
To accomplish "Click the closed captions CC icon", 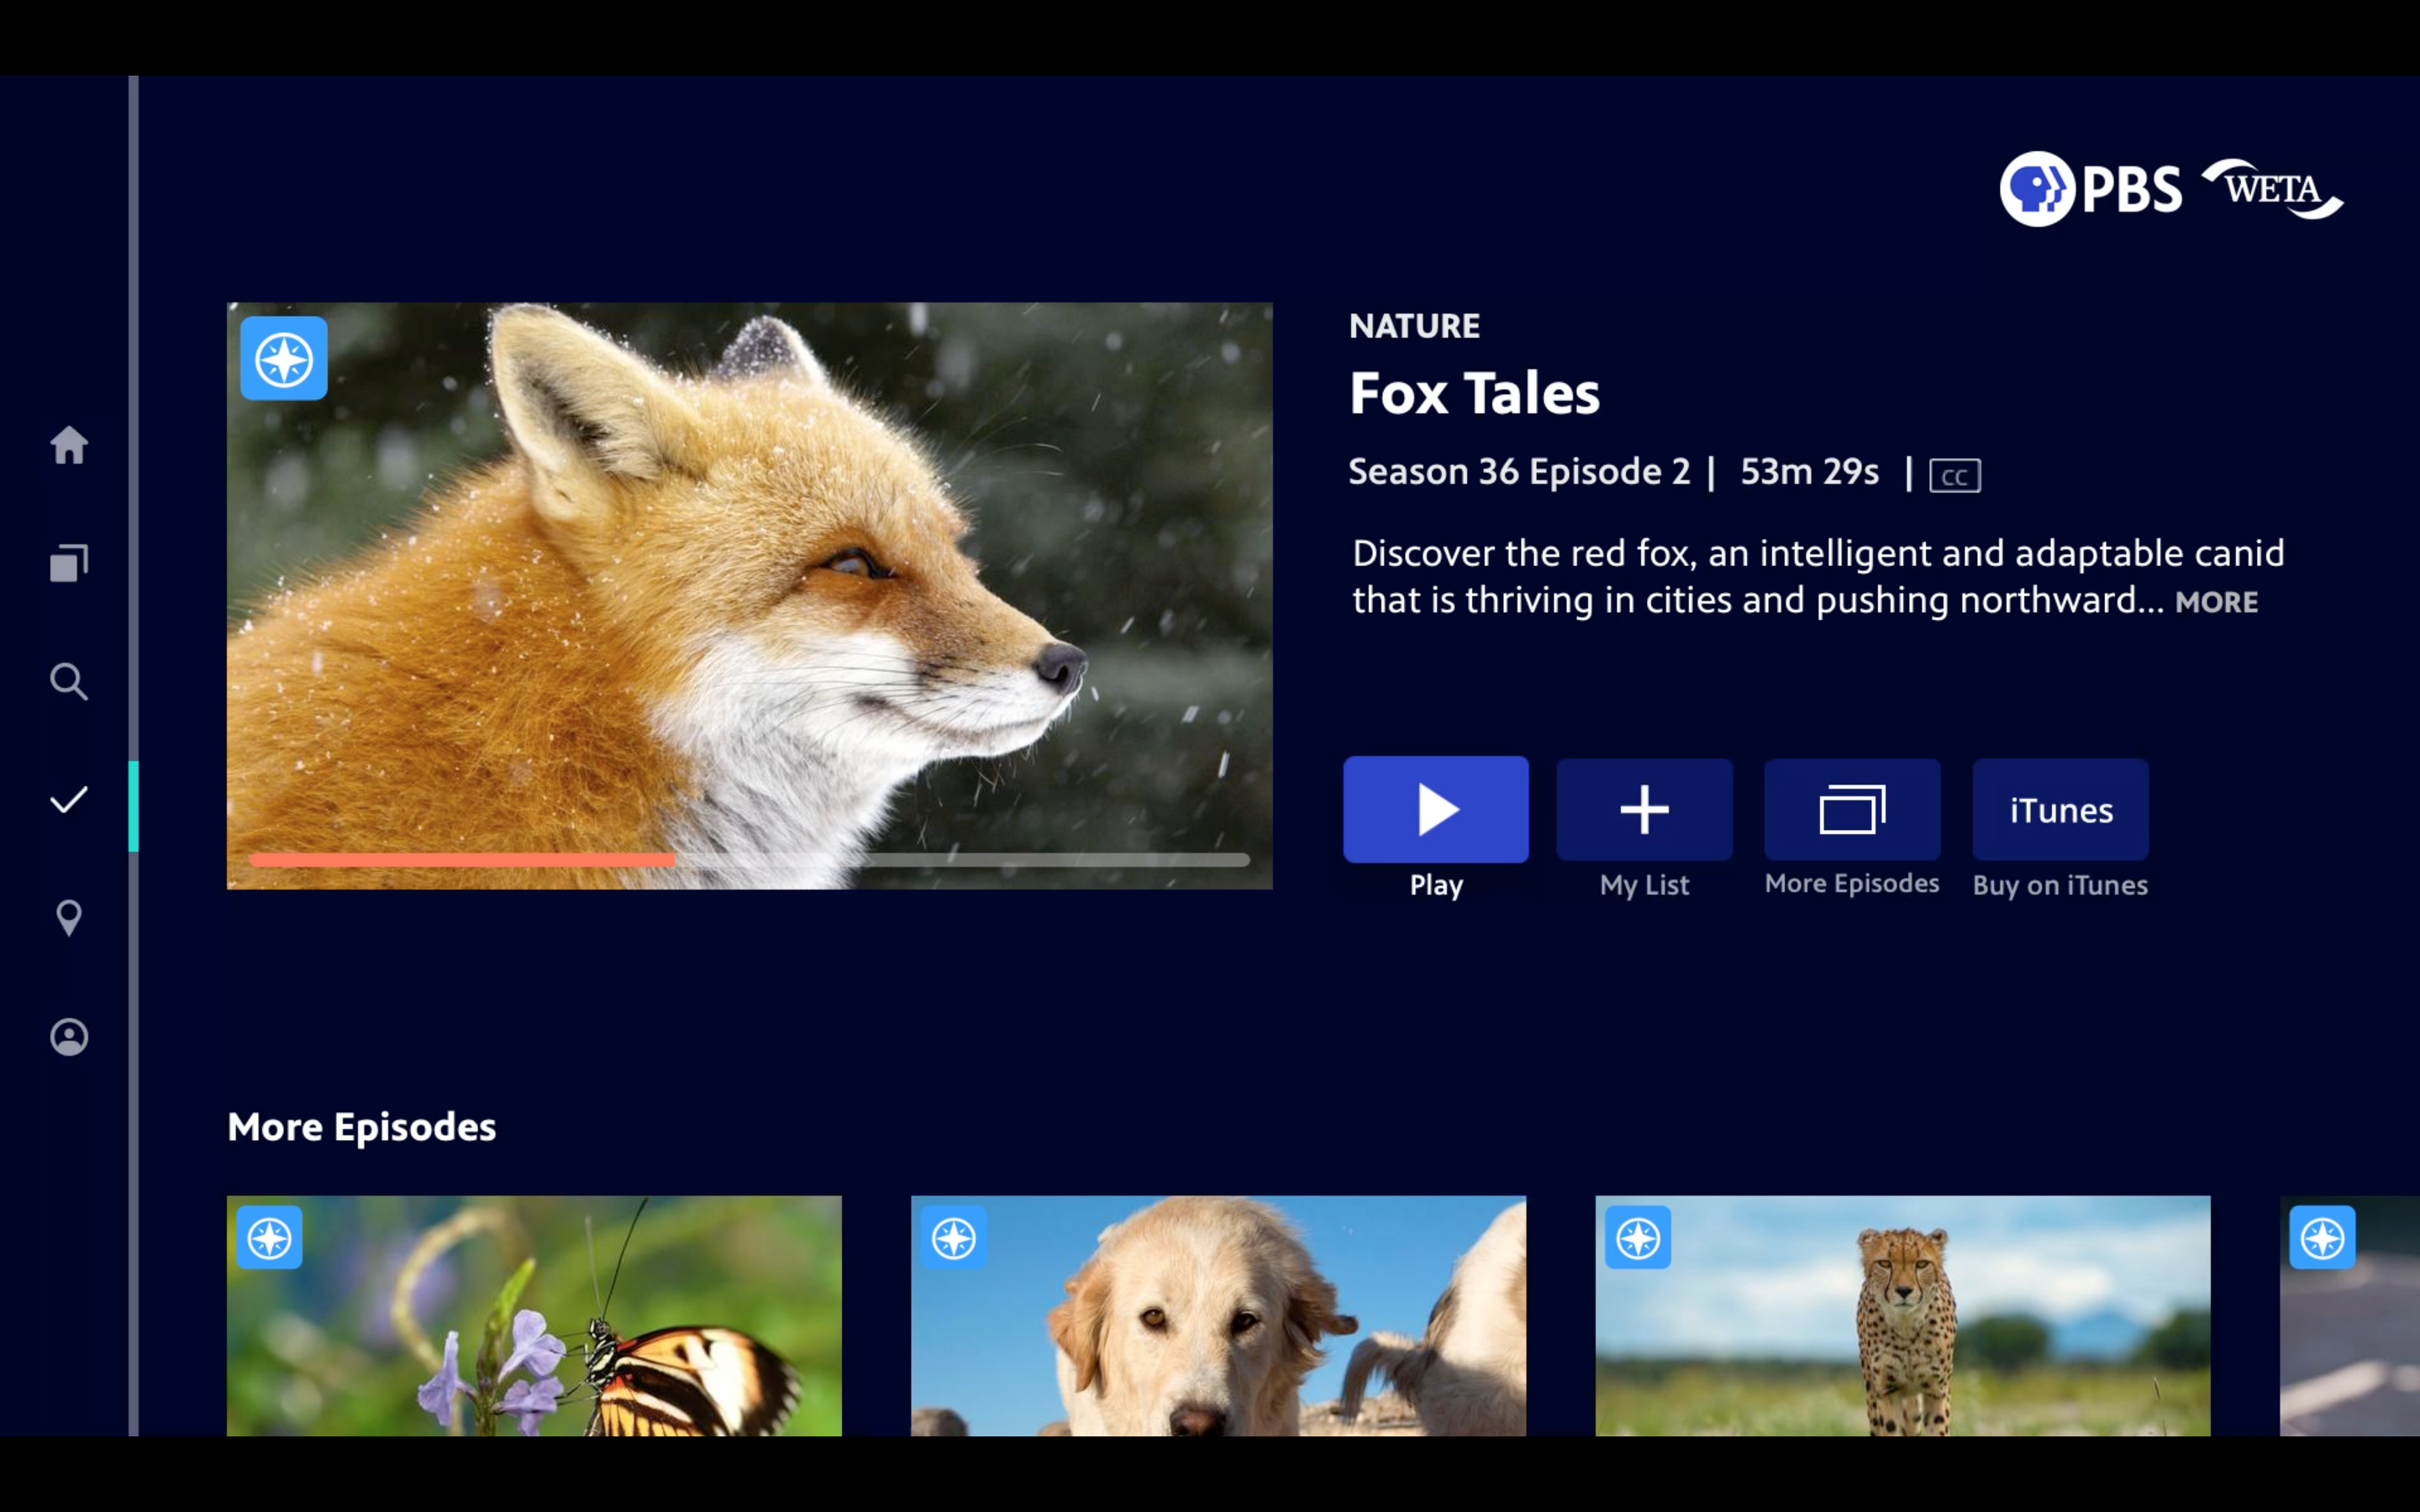I will tap(1954, 476).
